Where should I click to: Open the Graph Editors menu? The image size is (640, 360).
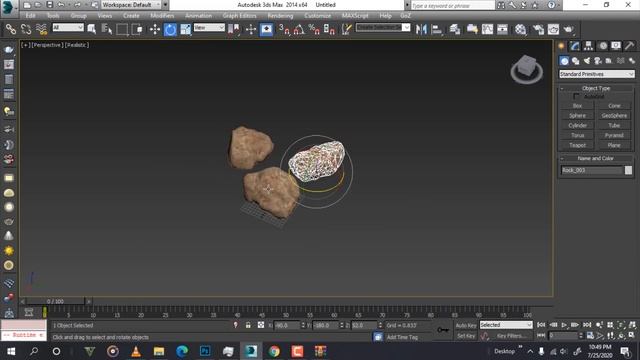click(x=240, y=16)
